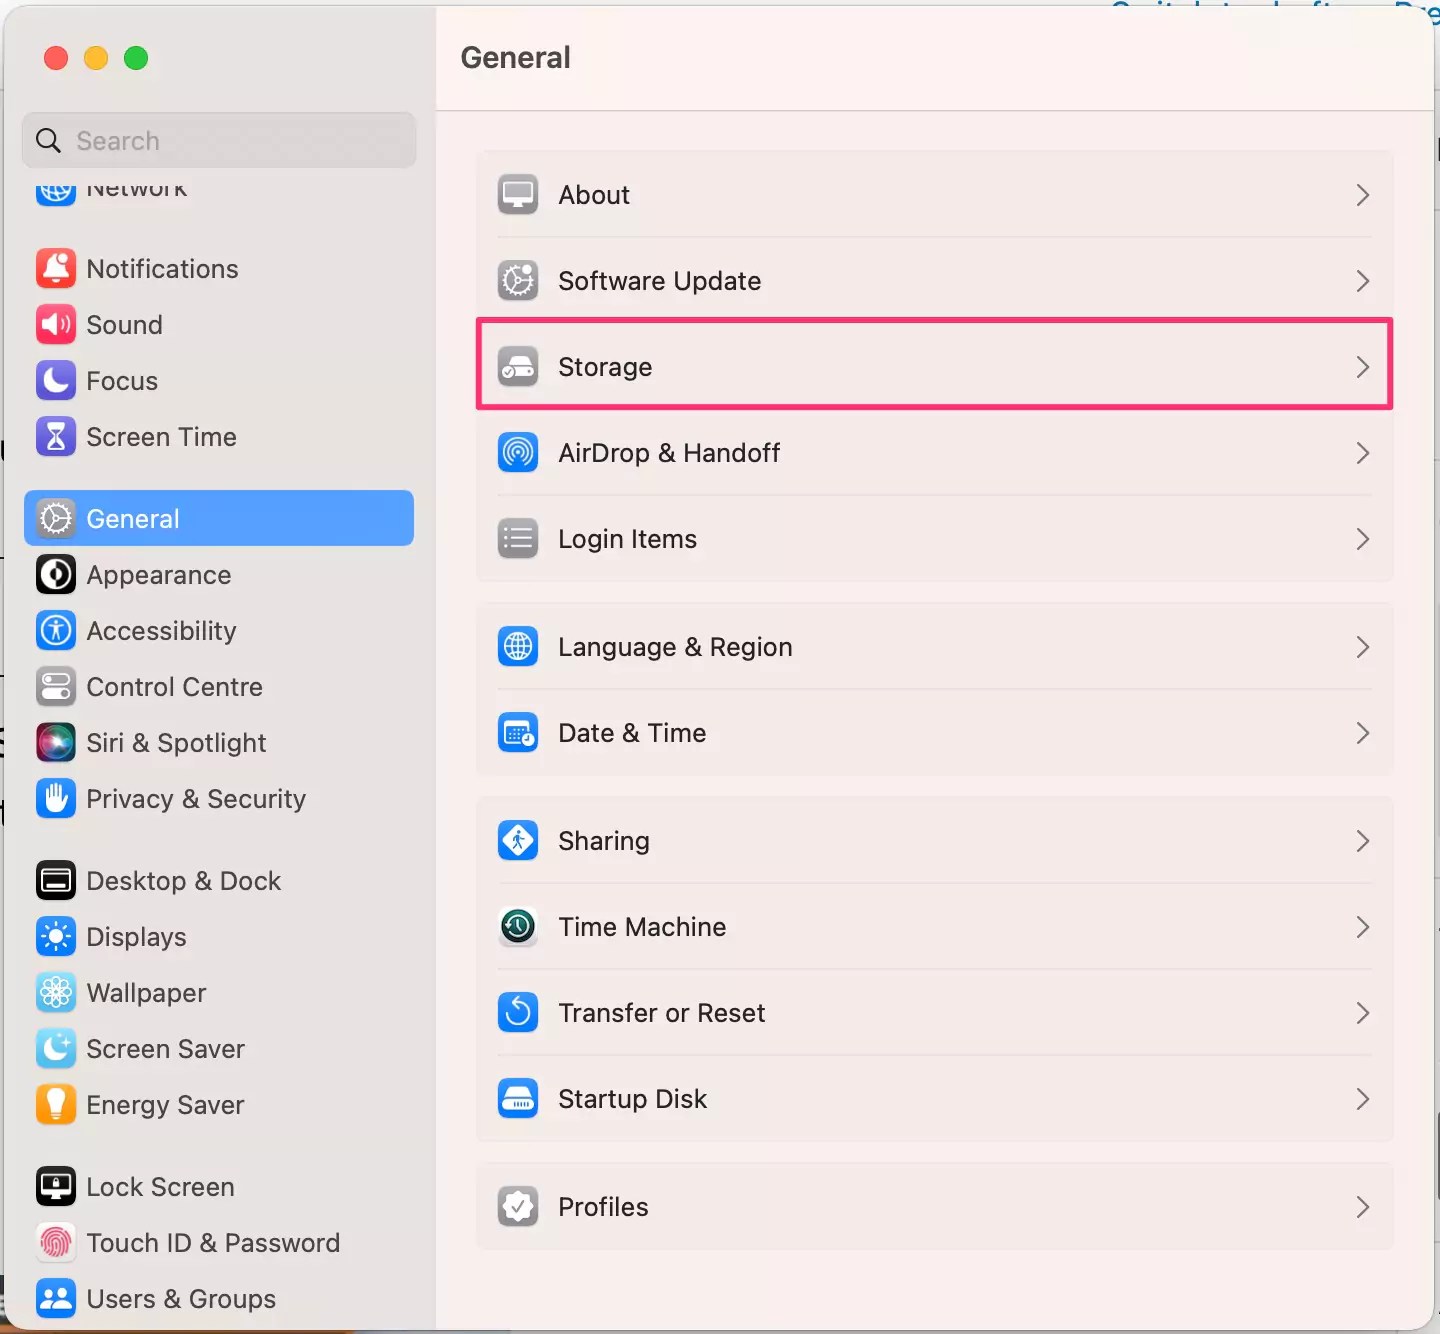Click inside the Search field
The height and width of the screenshot is (1334, 1440).
[x=220, y=140]
